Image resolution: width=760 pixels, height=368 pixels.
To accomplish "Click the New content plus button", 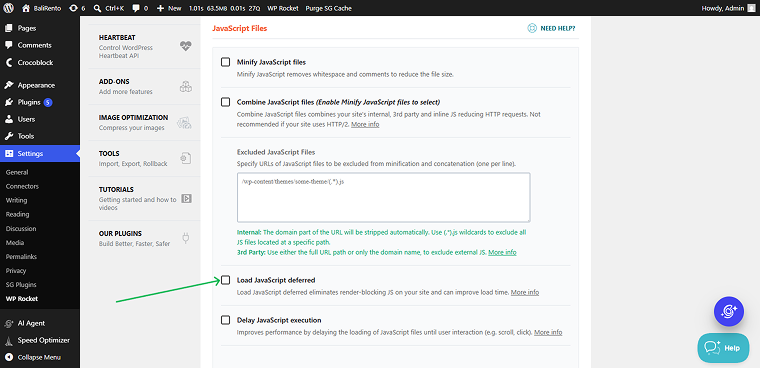I will (169, 8).
